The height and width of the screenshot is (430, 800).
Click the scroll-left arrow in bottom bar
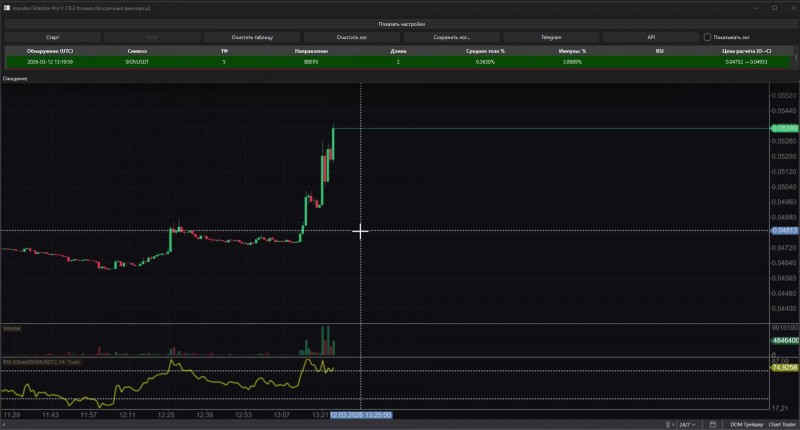pyautogui.click(x=3, y=424)
